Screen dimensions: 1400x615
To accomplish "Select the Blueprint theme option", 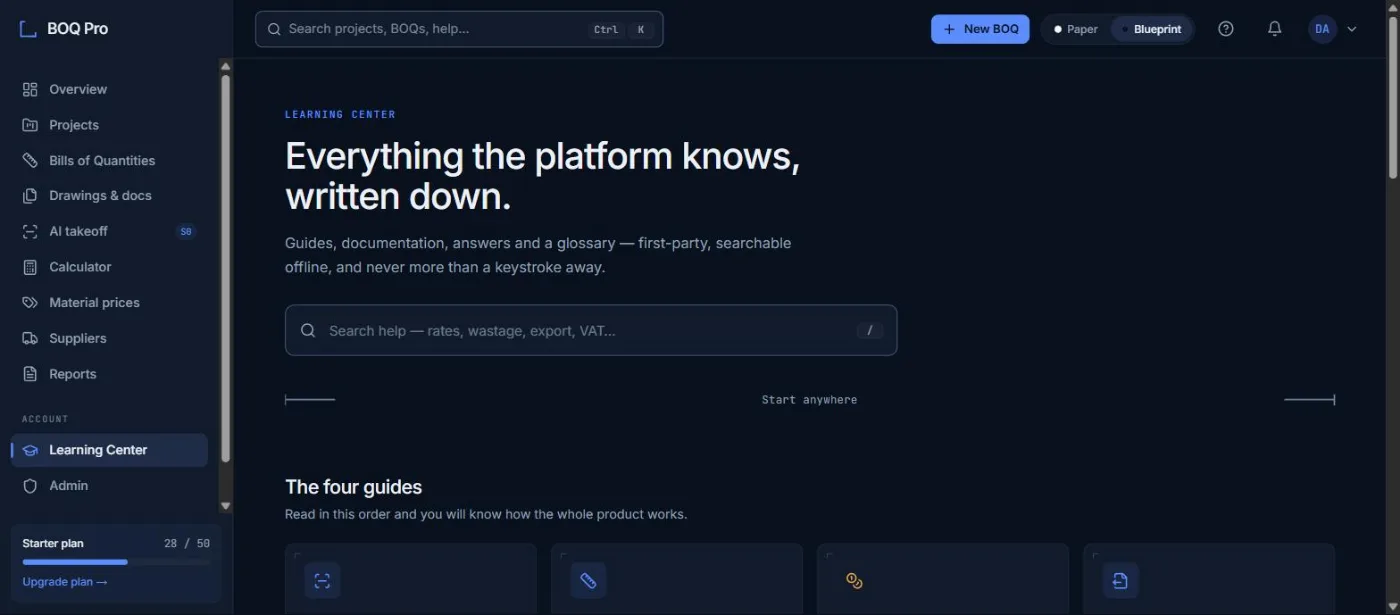I will click(x=1151, y=29).
